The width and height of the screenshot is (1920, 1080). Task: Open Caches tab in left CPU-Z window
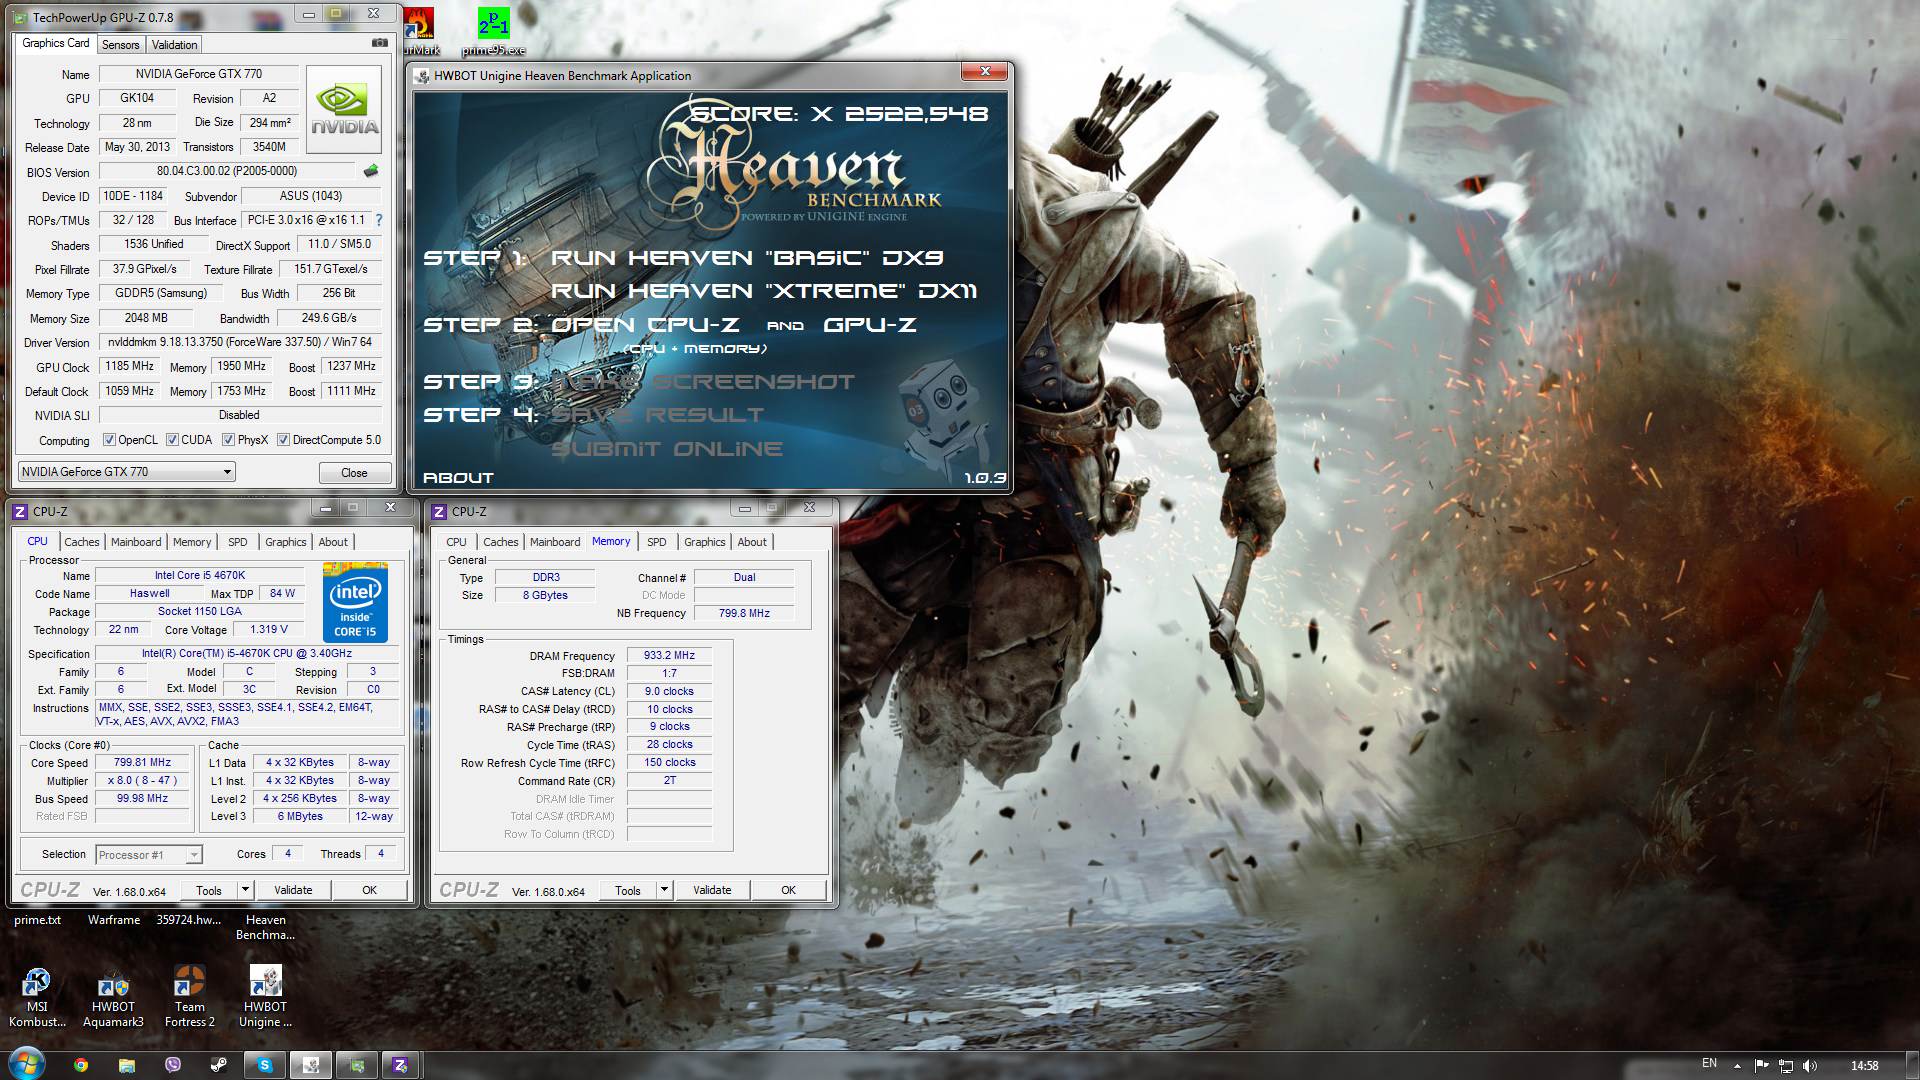[82, 542]
